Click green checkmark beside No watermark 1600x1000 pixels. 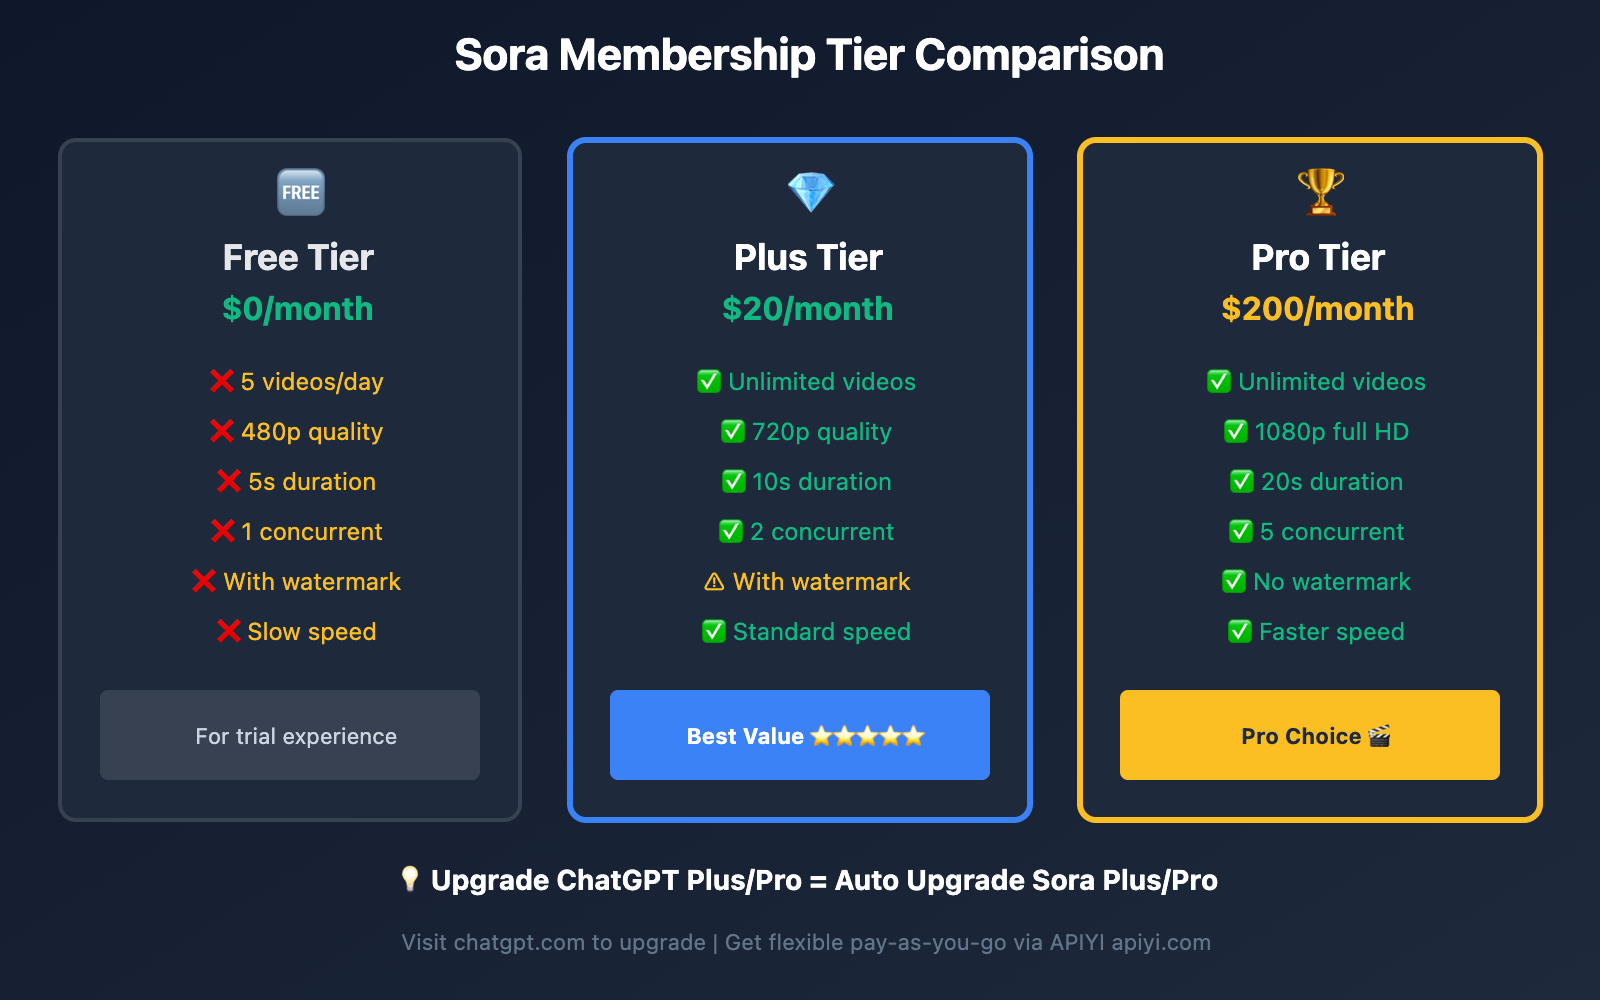point(1234,581)
